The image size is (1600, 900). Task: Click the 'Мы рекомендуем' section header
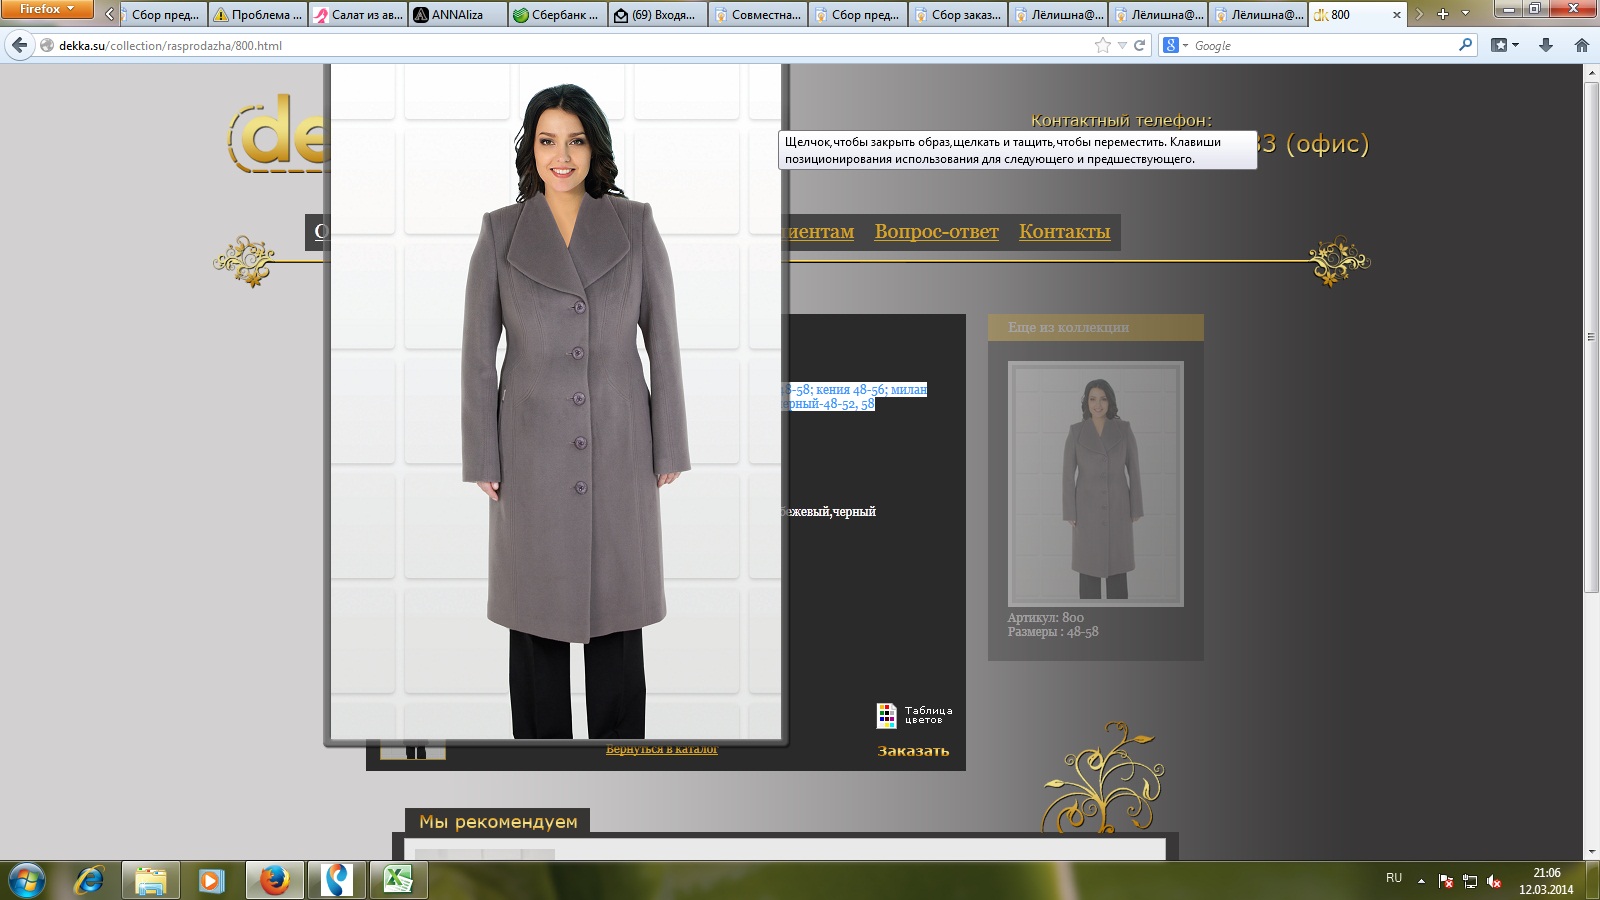498,821
